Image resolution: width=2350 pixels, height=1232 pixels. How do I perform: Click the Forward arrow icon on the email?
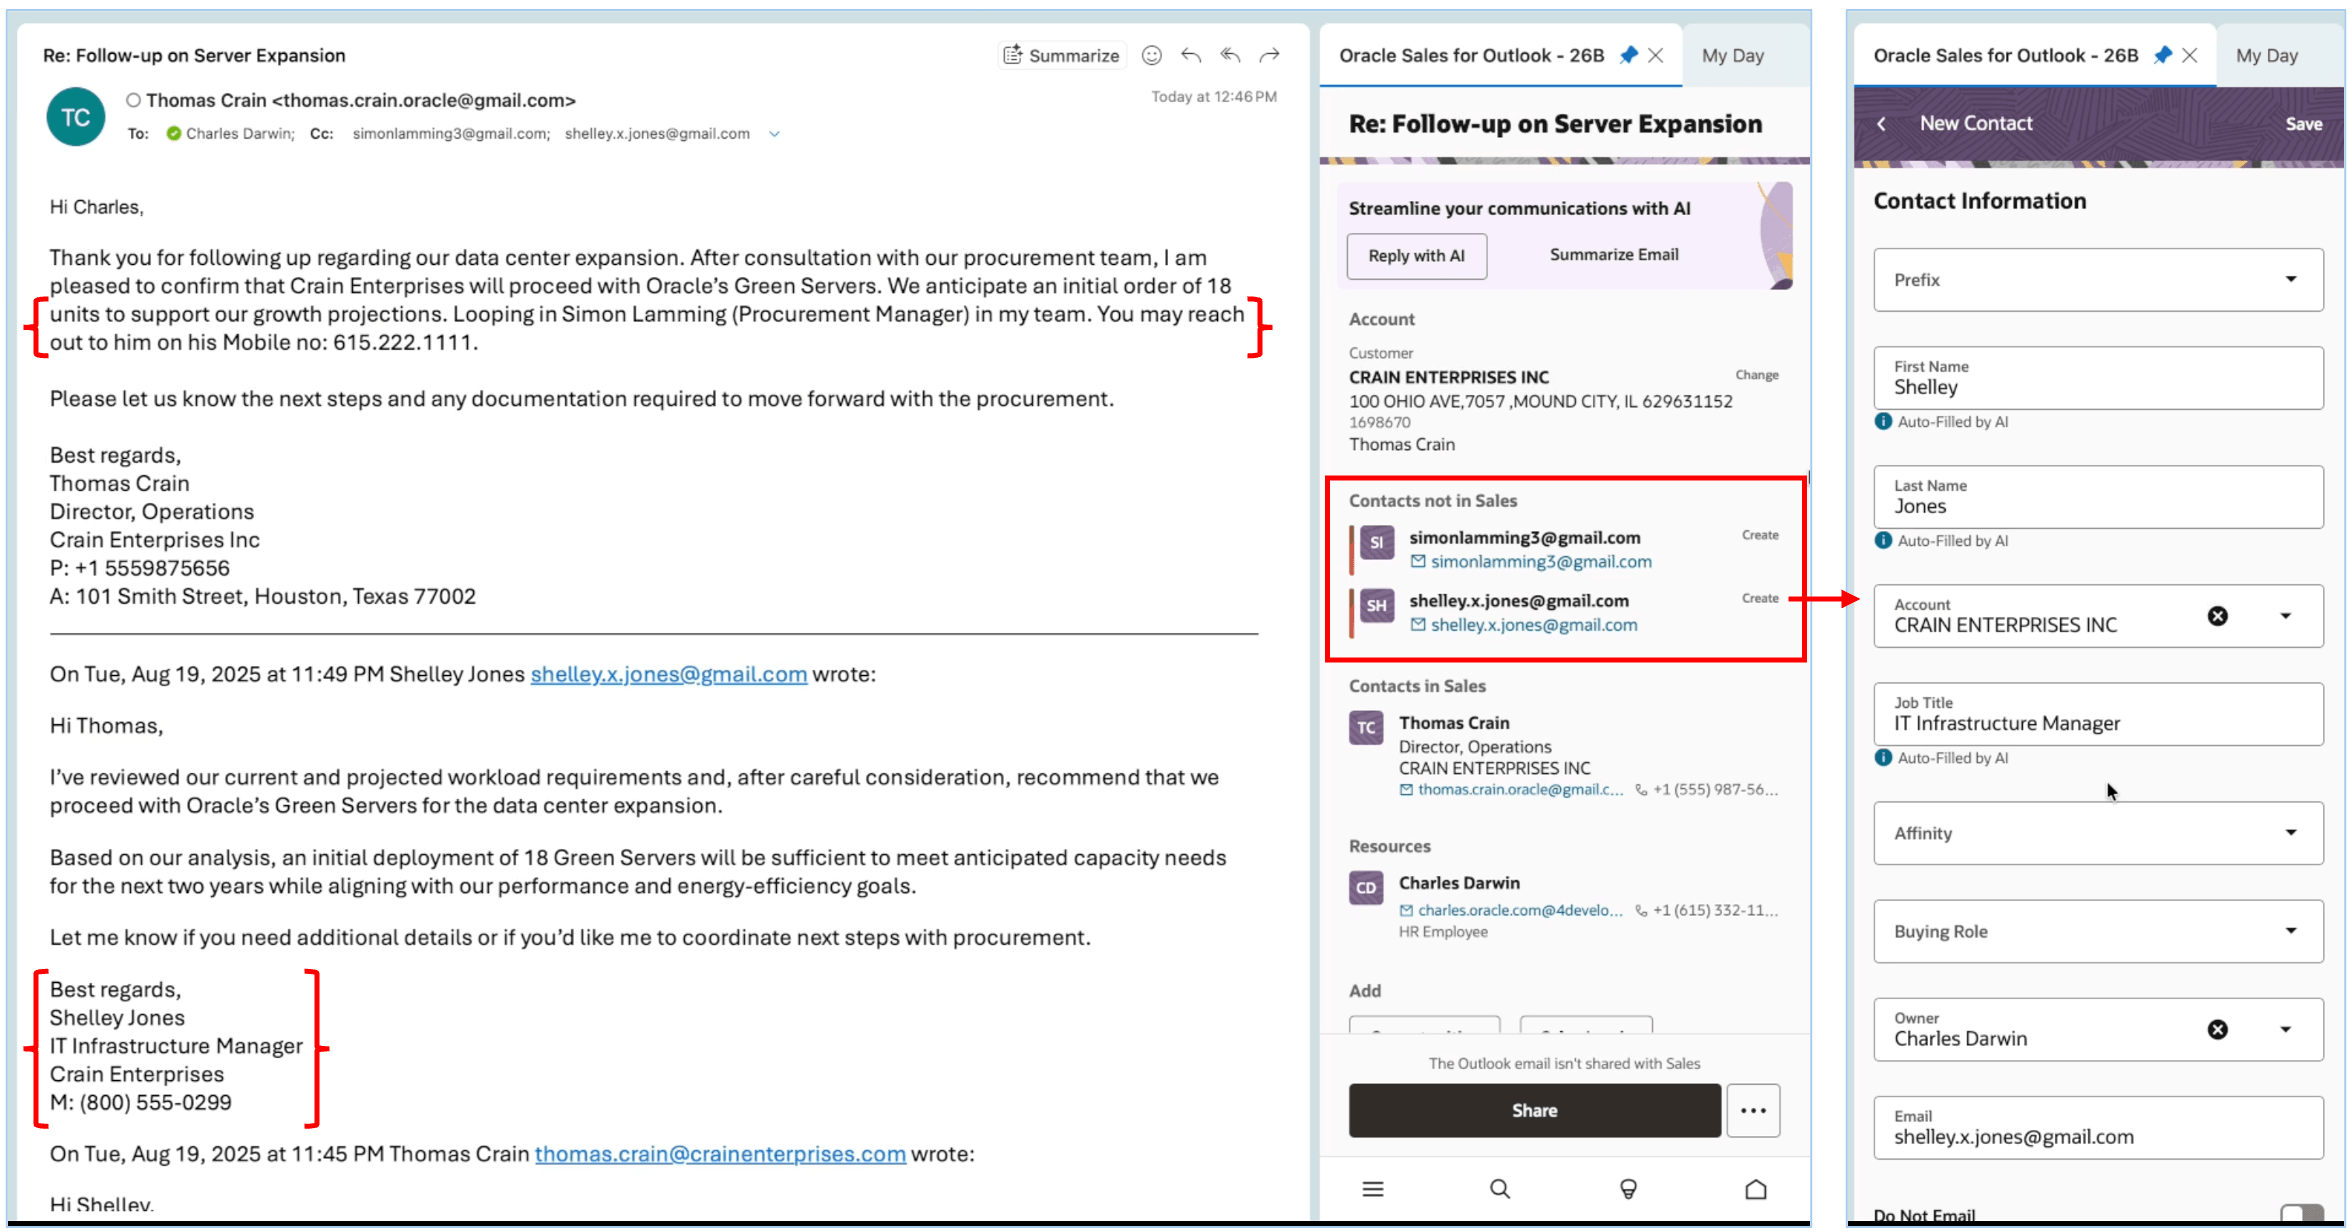pyautogui.click(x=1269, y=55)
